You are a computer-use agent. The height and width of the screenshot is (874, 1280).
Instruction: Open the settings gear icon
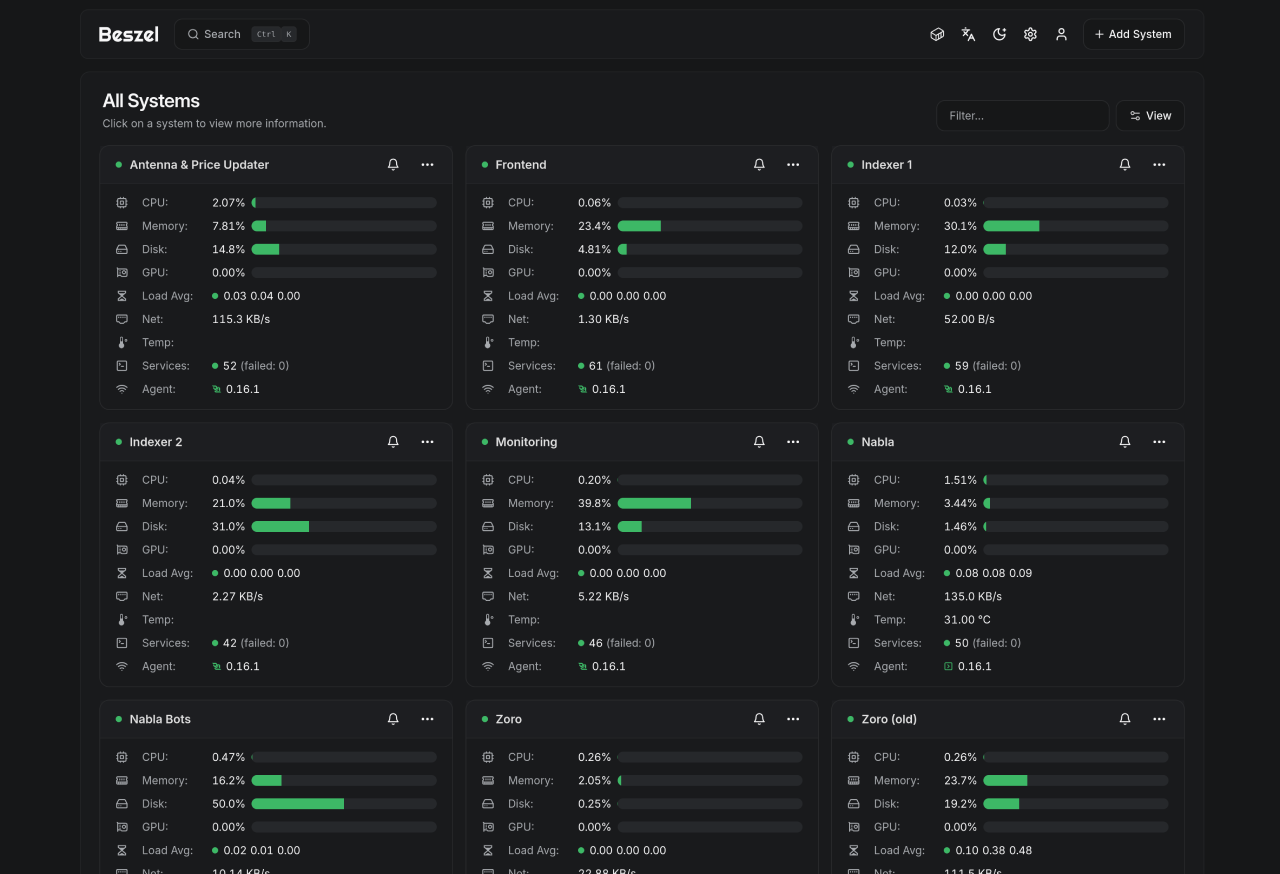[1030, 34]
